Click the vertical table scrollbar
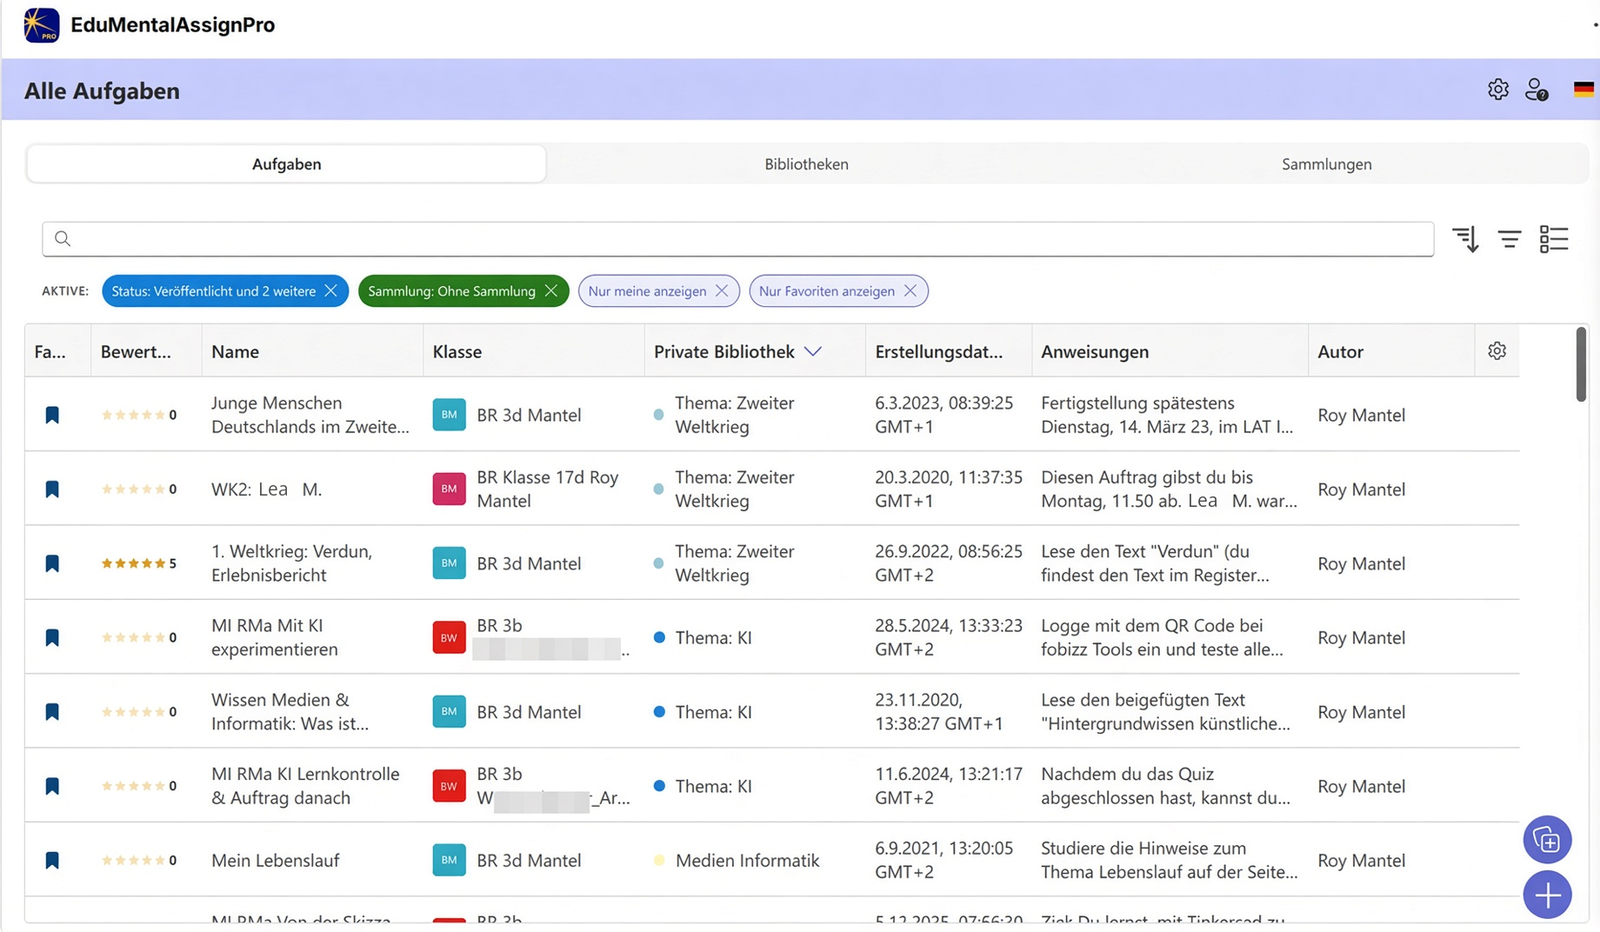The width and height of the screenshot is (1600, 932). [x=1581, y=364]
